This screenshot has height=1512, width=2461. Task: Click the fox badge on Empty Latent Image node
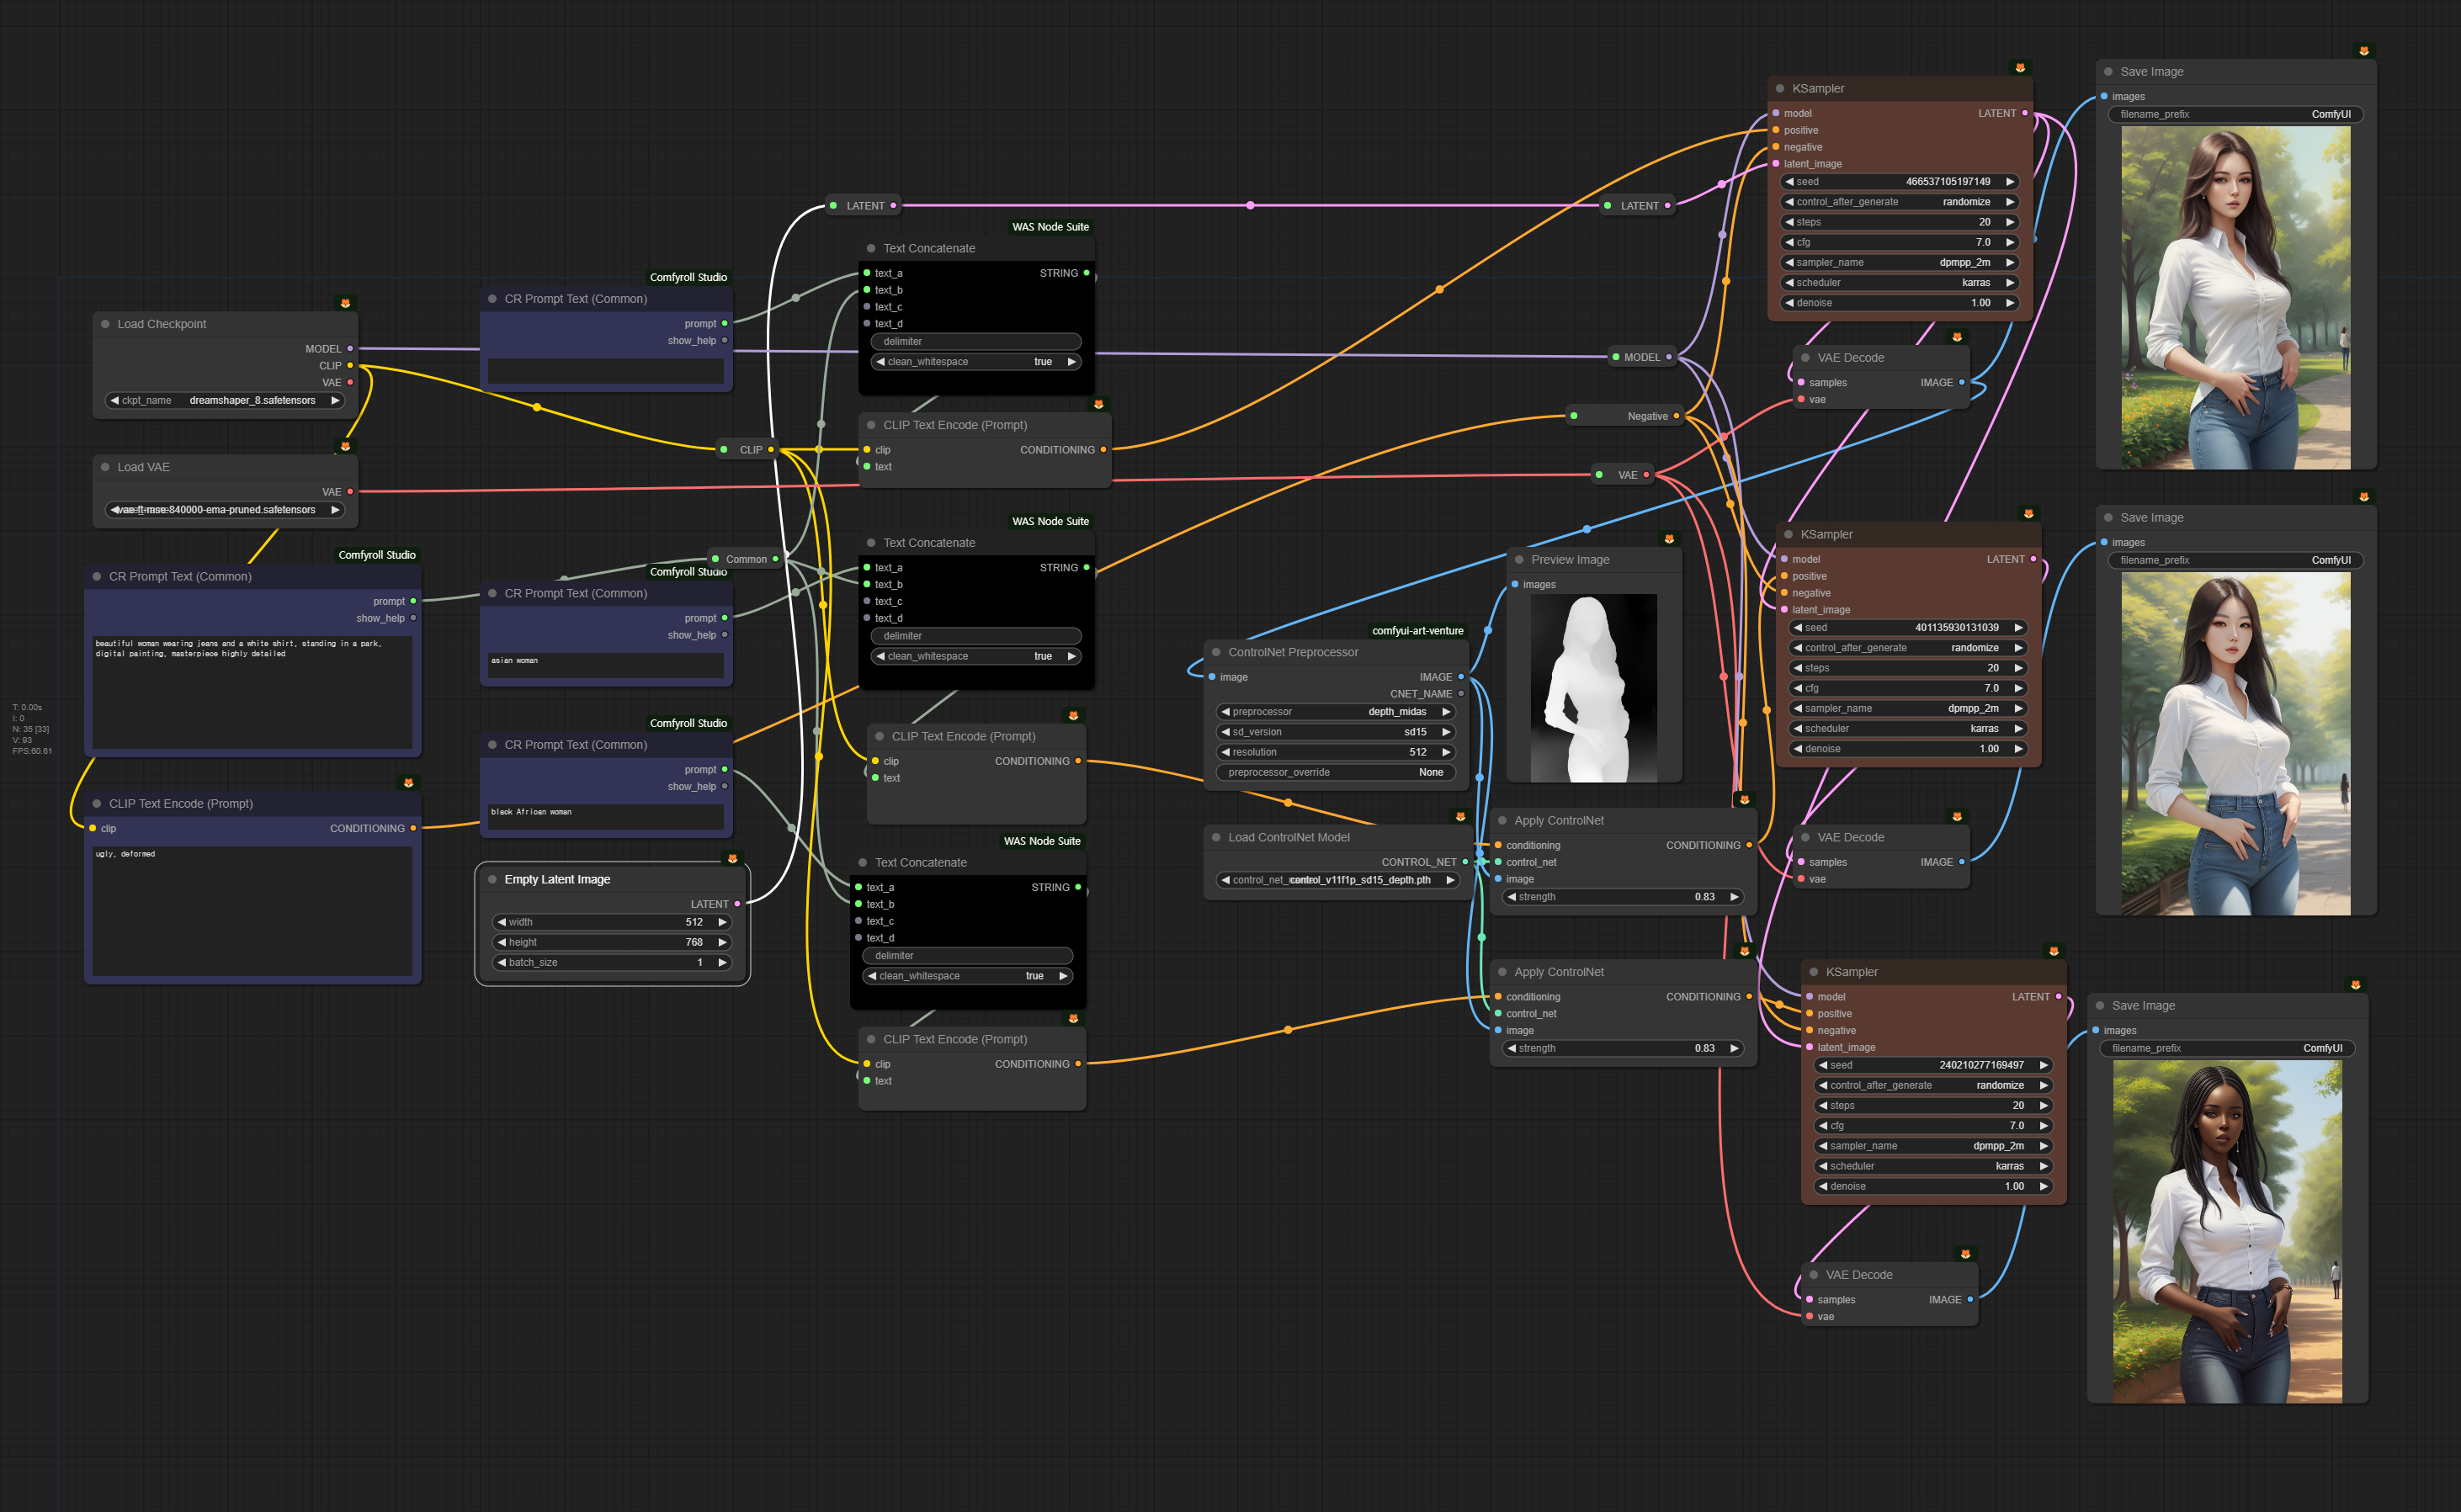[732, 858]
